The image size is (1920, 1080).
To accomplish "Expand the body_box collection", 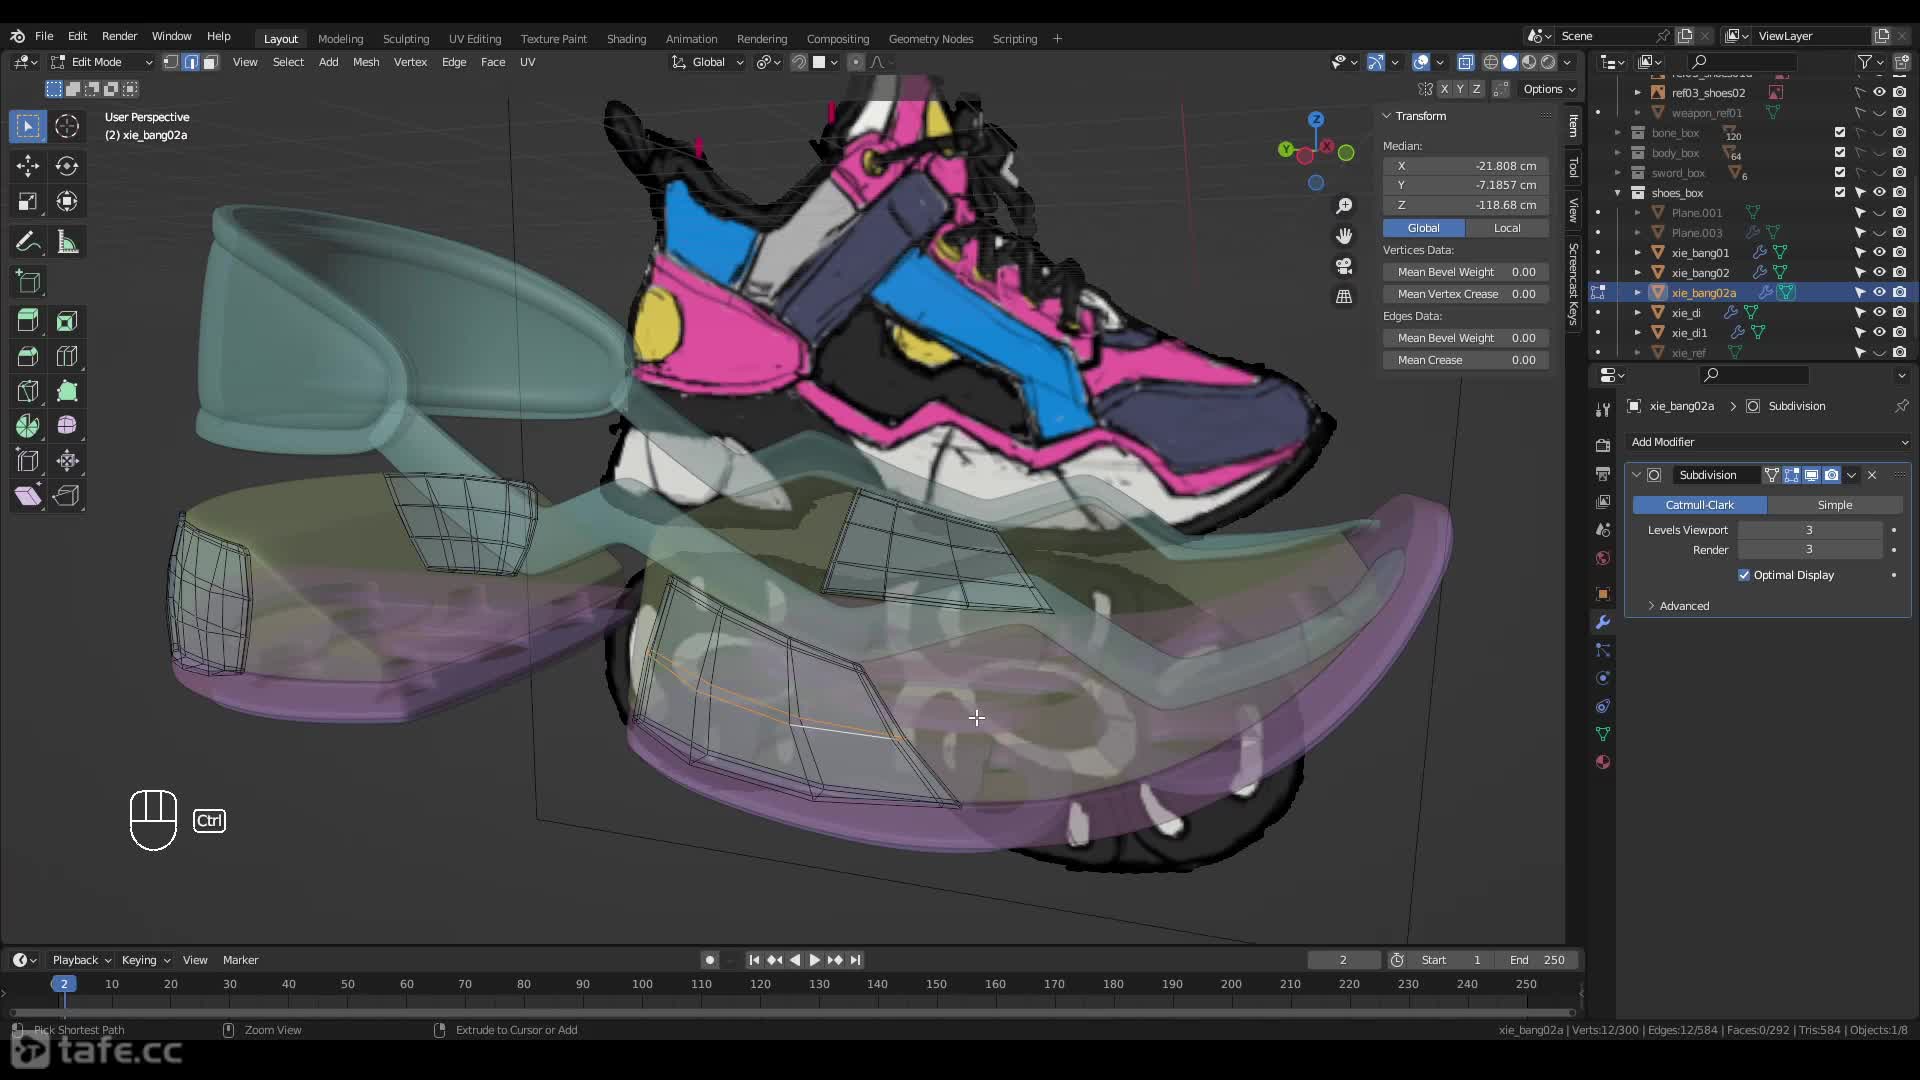I will point(1617,153).
